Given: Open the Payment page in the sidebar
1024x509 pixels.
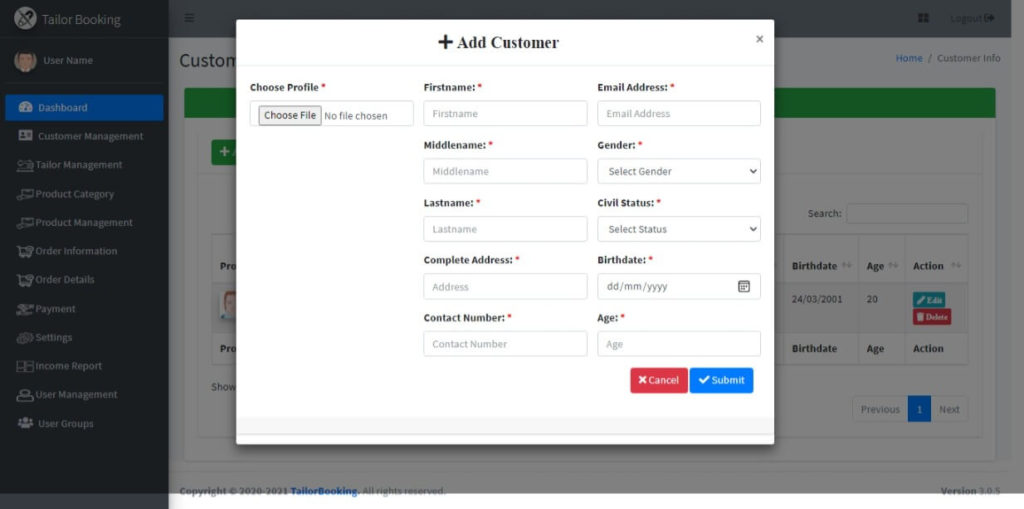Looking at the screenshot, I should 84,309.
